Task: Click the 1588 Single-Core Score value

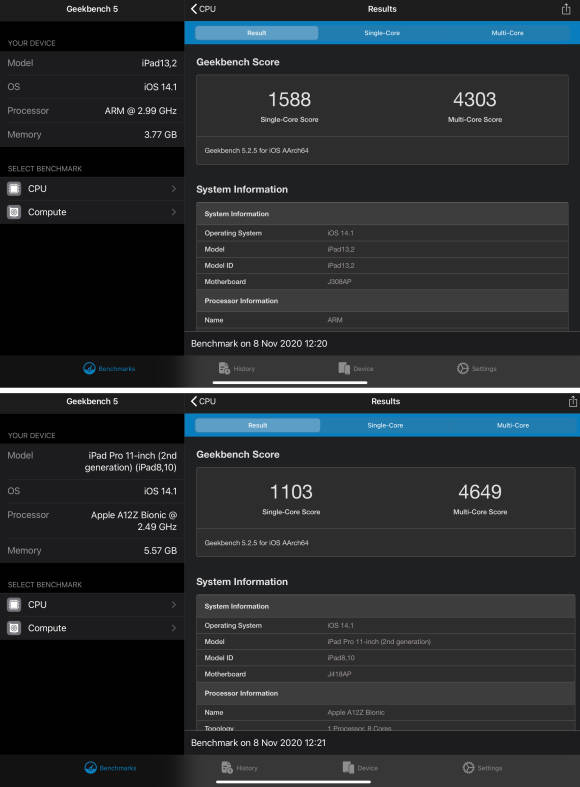Action: 289,99
